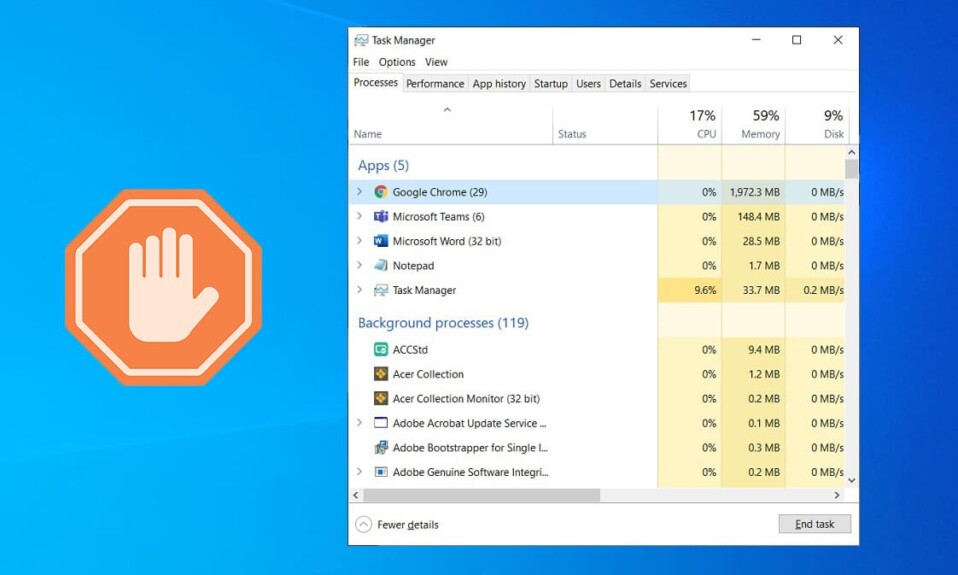Viewport: 958px width, 575px height.
Task: Click the Acer Collection process icon
Action: pyautogui.click(x=381, y=374)
